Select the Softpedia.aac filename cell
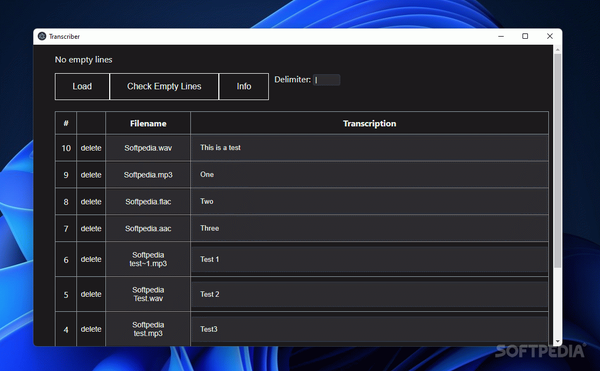600x371 pixels. click(148, 228)
